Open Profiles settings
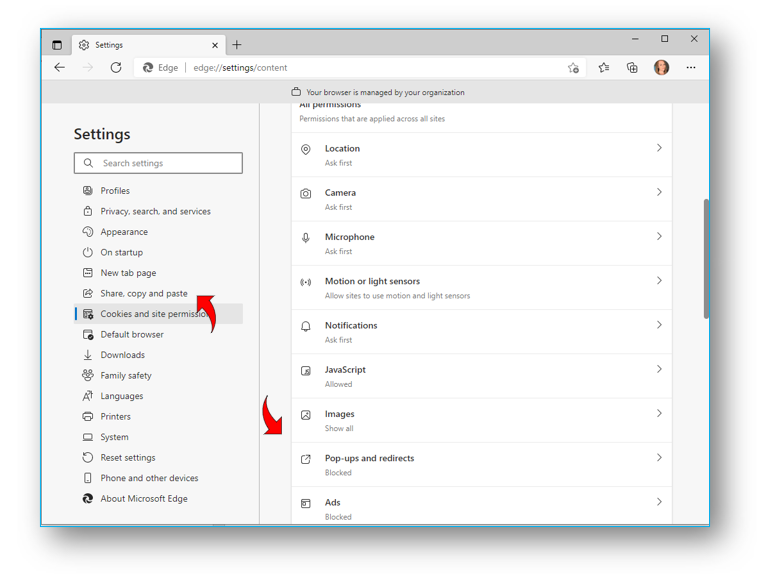This screenshot has height=584, width=777. click(x=158, y=191)
